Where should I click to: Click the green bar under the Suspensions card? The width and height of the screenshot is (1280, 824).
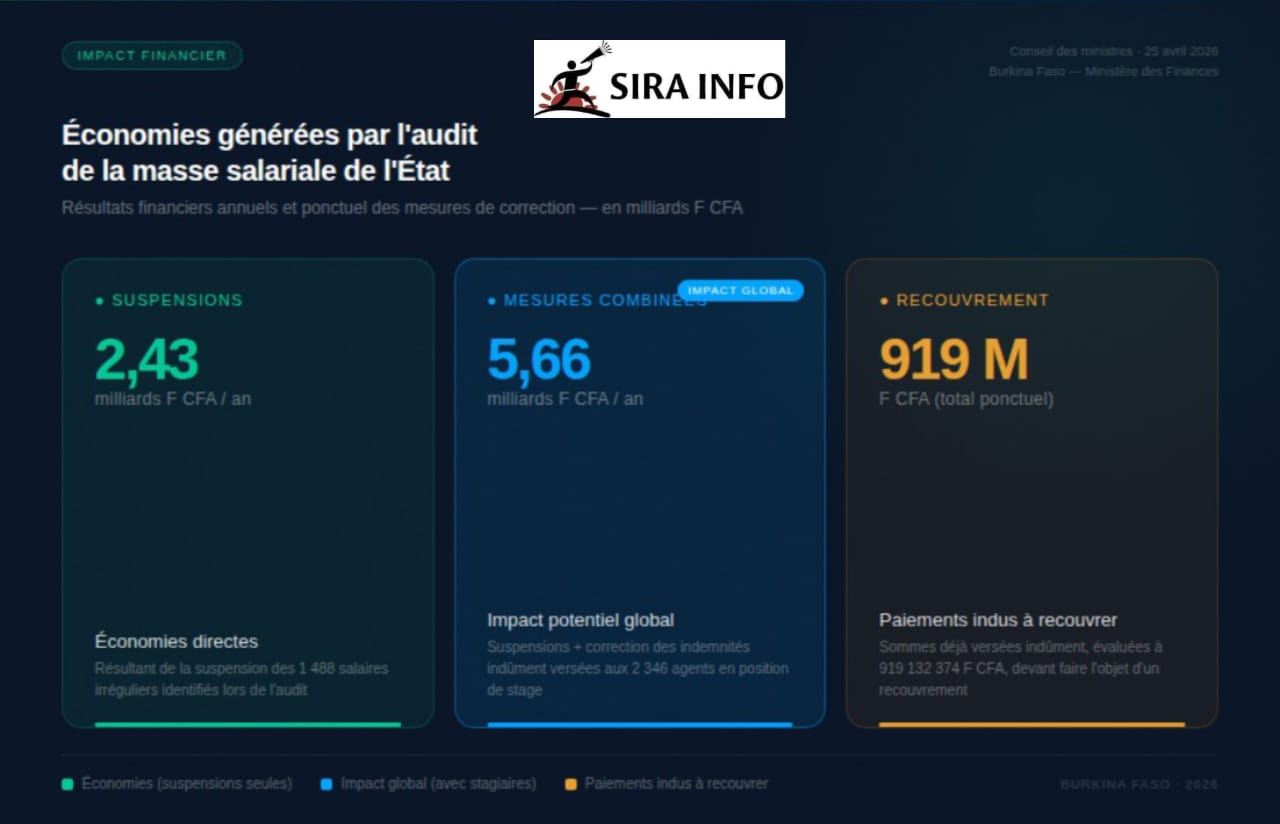pyautogui.click(x=248, y=724)
